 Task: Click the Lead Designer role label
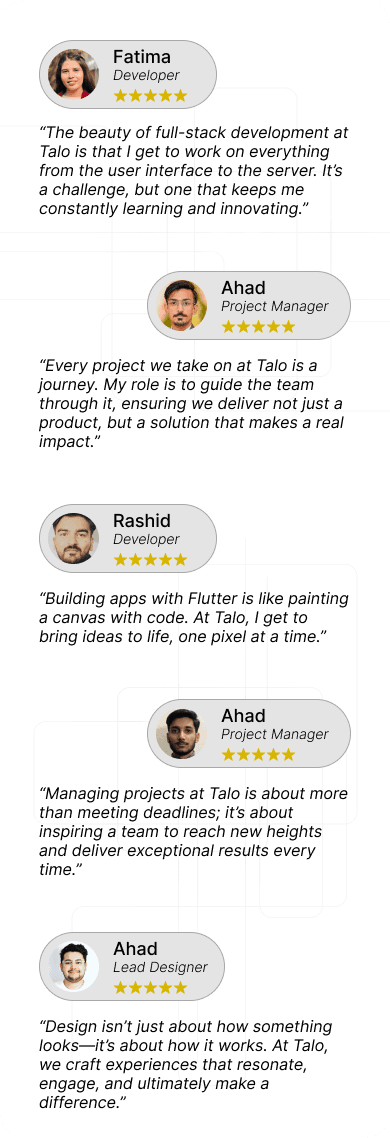click(161, 967)
